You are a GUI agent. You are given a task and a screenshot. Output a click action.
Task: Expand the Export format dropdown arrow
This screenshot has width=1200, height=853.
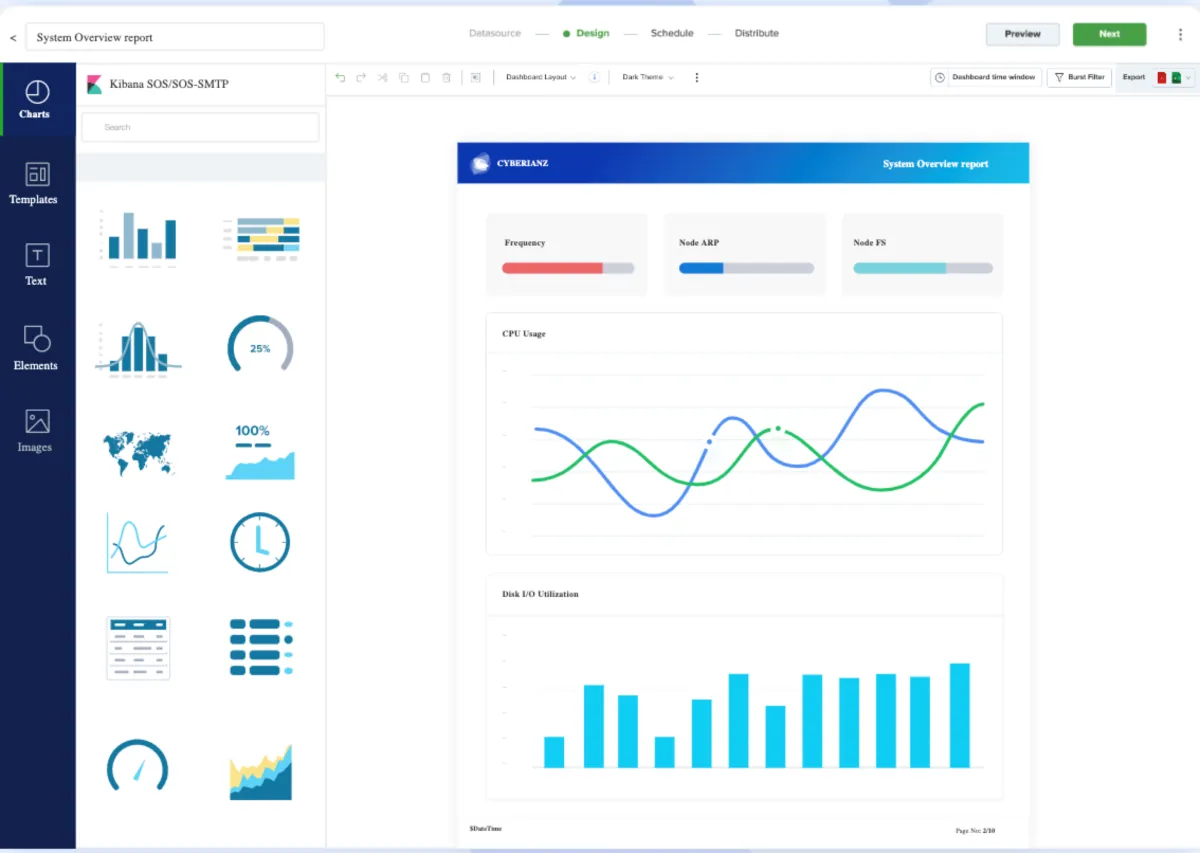tap(1188, 77)
